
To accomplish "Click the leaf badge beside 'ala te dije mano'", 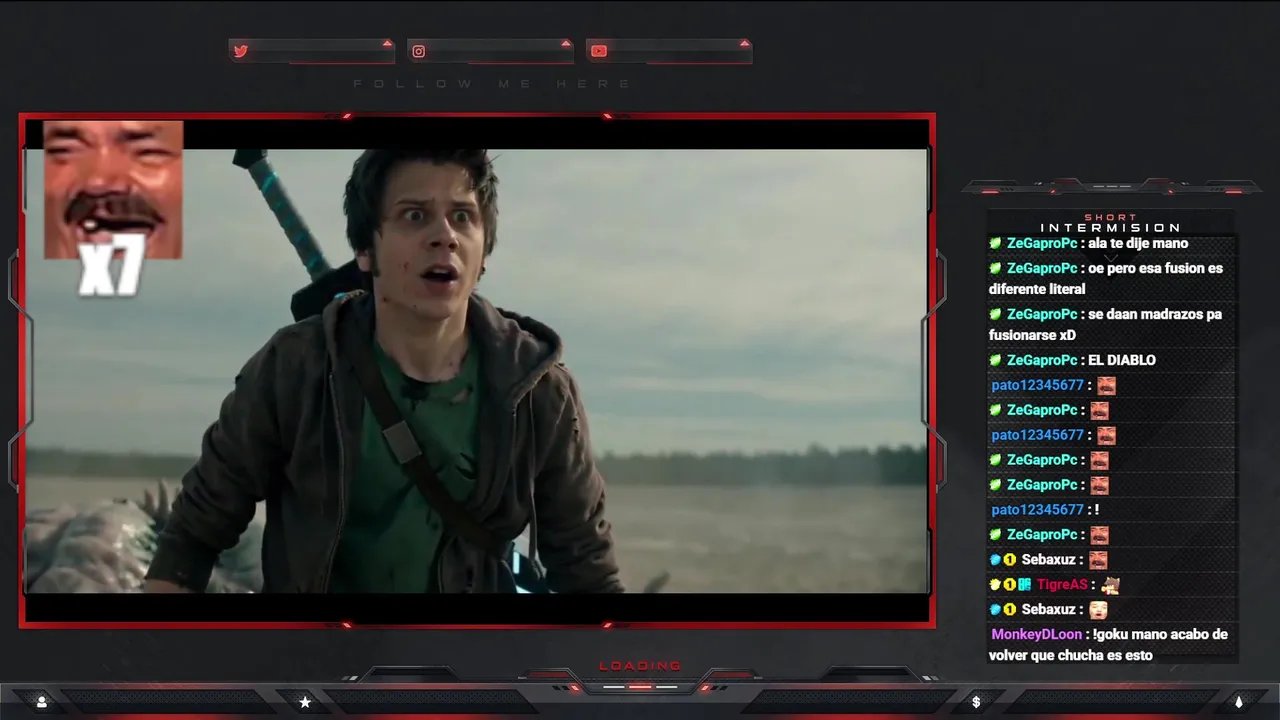I will pos(995,243).
